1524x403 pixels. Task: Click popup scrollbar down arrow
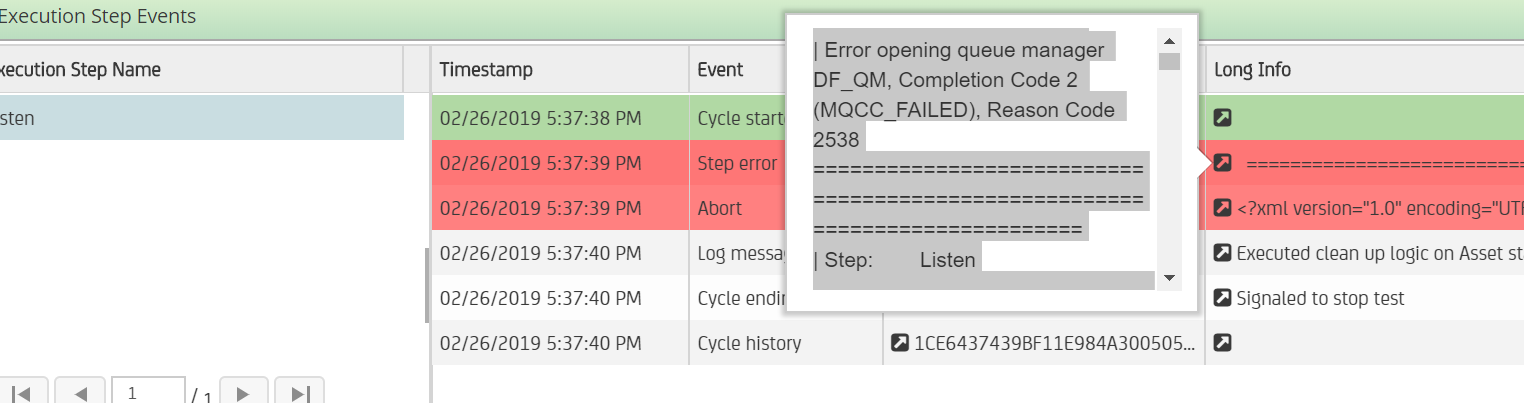point(1169,278)
